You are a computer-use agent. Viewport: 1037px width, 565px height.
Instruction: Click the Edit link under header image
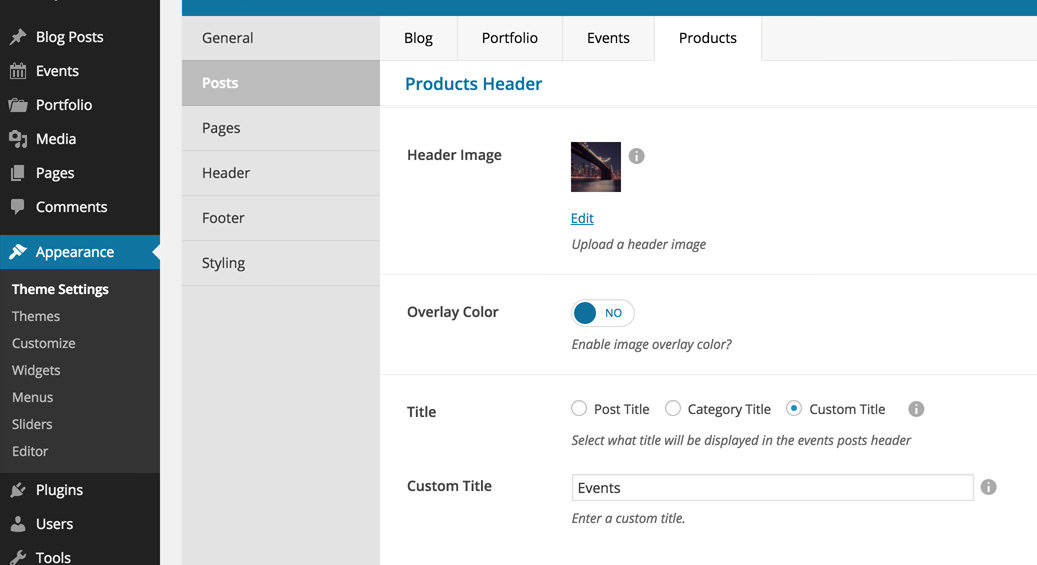click(582, 218)
